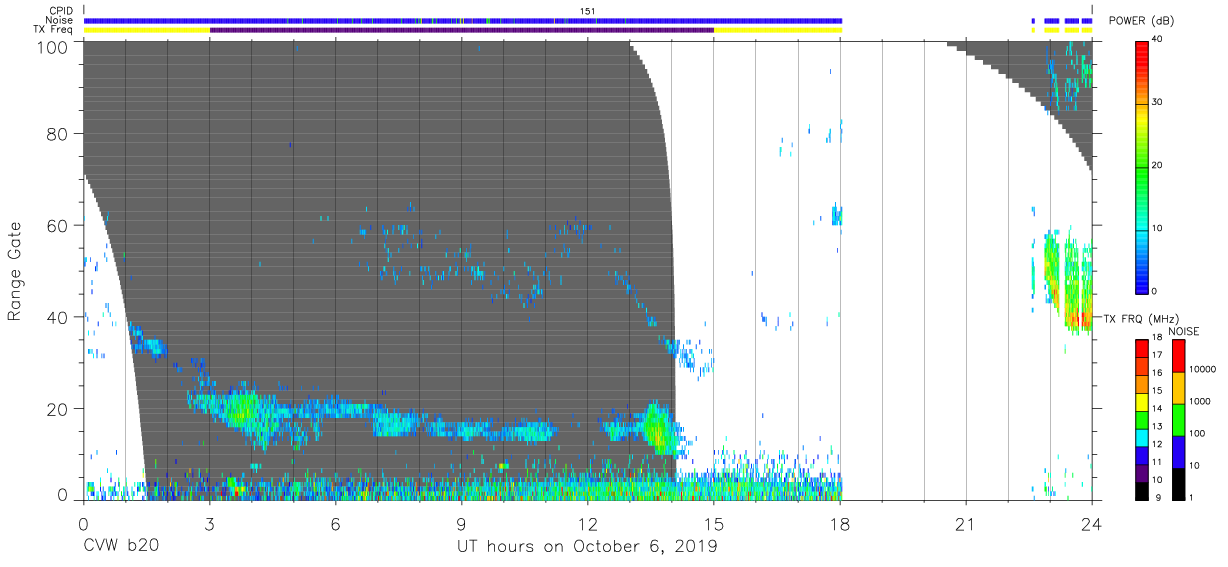The height and width of the screenshot is (567, 1228).
Task: Click the "CVW b20" label
Action: [x=121, y=547]
